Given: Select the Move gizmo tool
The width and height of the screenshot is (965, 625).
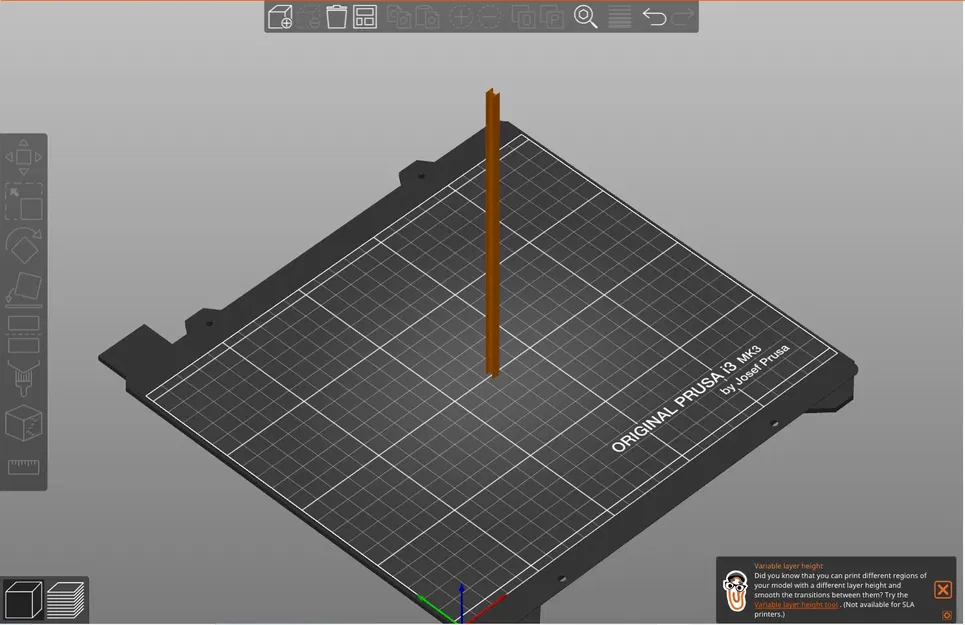Looking at the screenshot, I should click(23, 157).
